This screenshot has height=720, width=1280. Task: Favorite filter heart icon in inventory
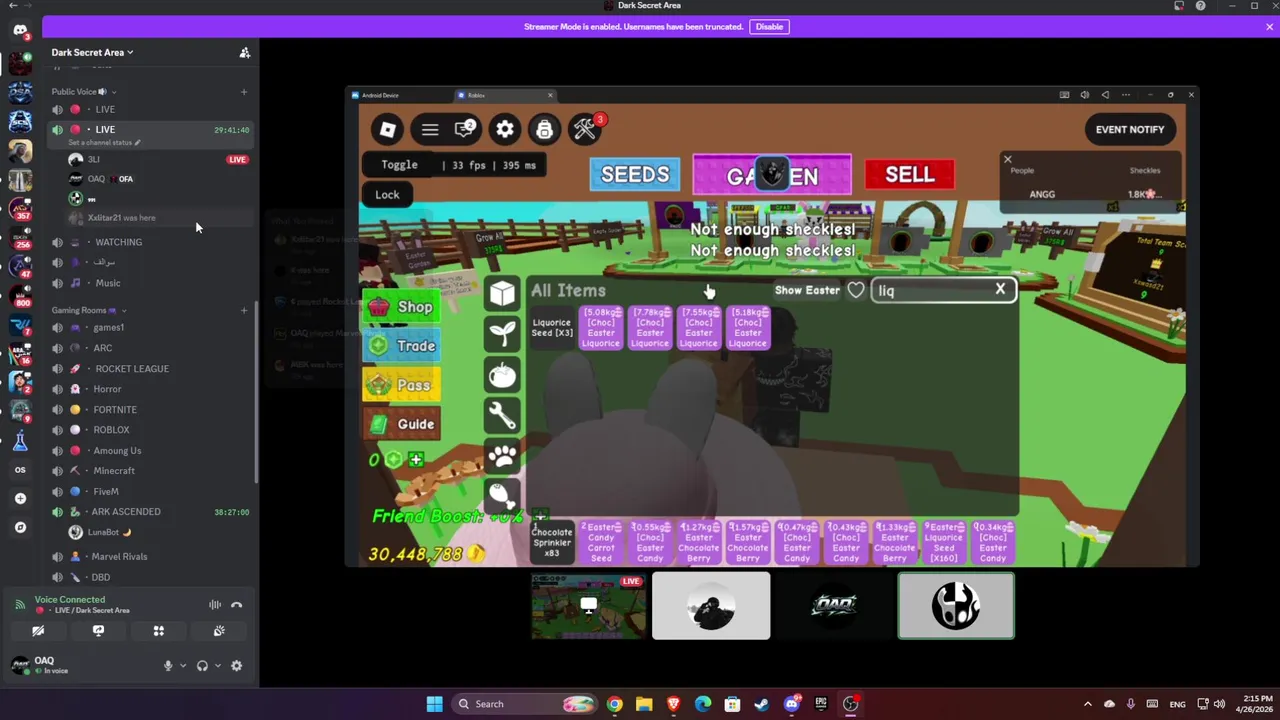[856, 290]
